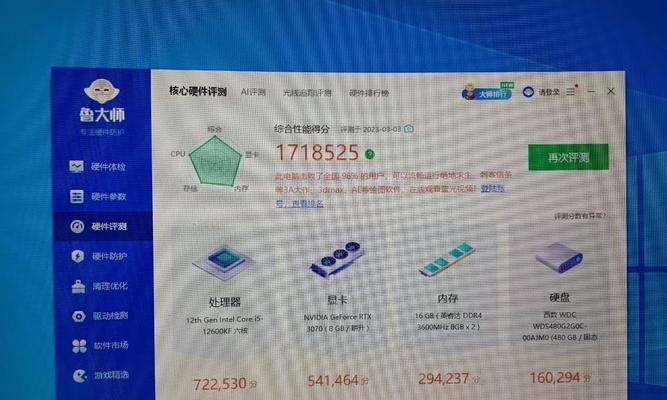The image size is (667, 400).
Task: Minimize the 鲁大师 window
Action: point(591,91)
